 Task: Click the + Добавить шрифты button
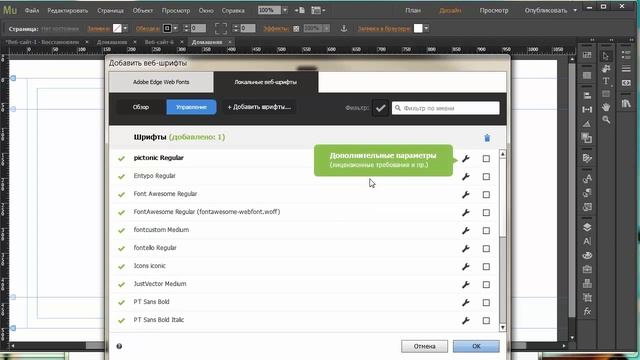pos(259,107)
